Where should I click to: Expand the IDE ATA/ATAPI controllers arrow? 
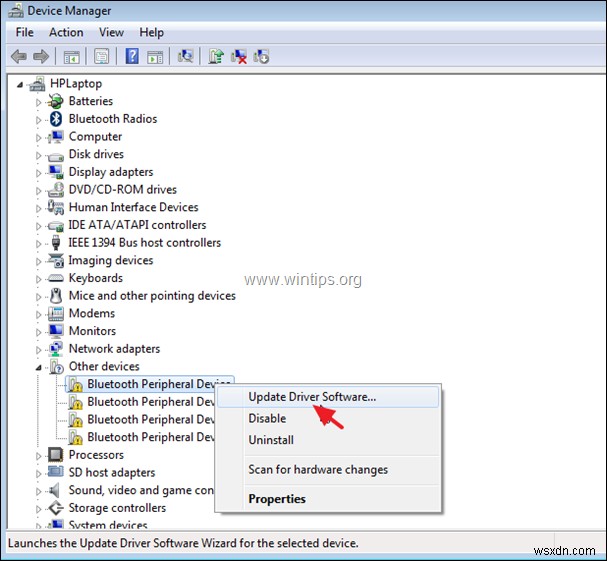click(38, 226)
